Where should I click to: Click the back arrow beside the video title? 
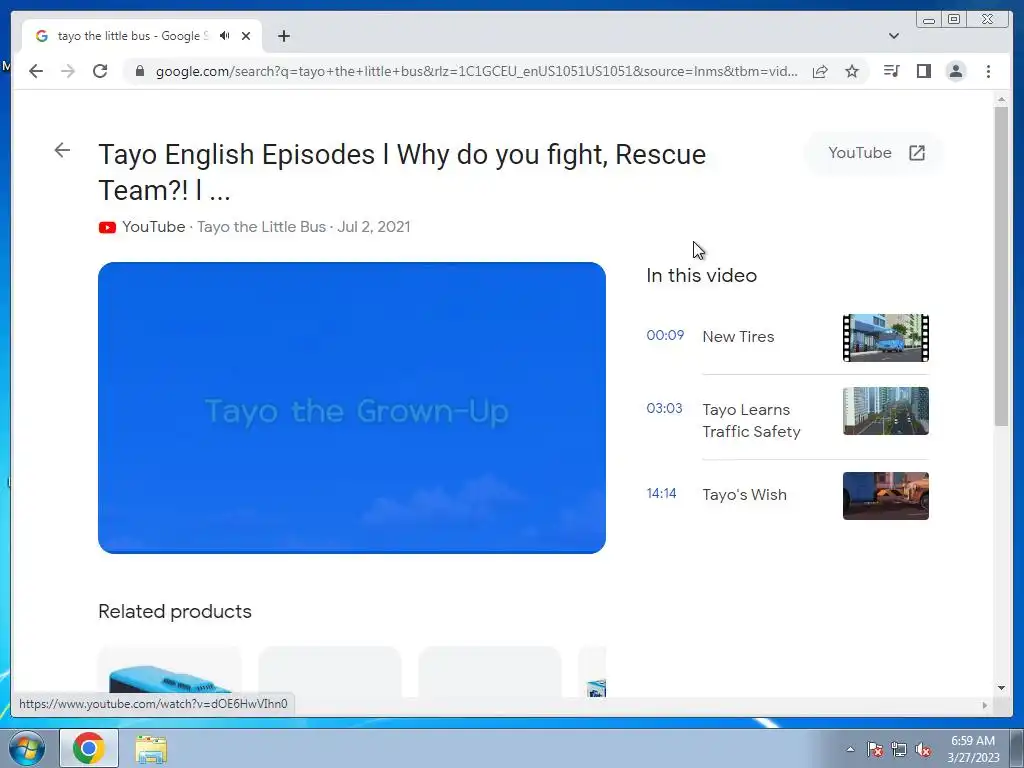62,150
